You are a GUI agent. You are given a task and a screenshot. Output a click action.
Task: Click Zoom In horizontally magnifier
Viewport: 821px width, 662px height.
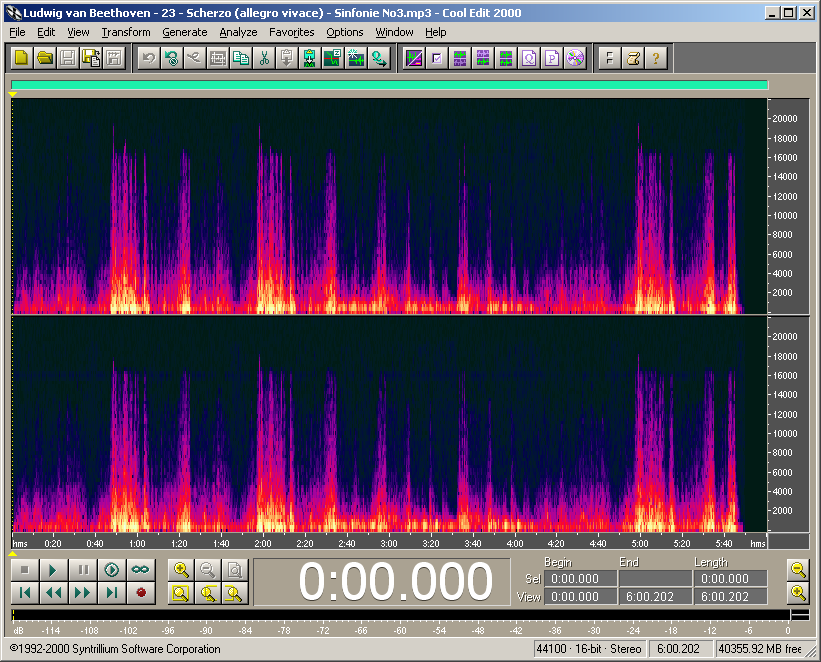(x=182, y=570)
